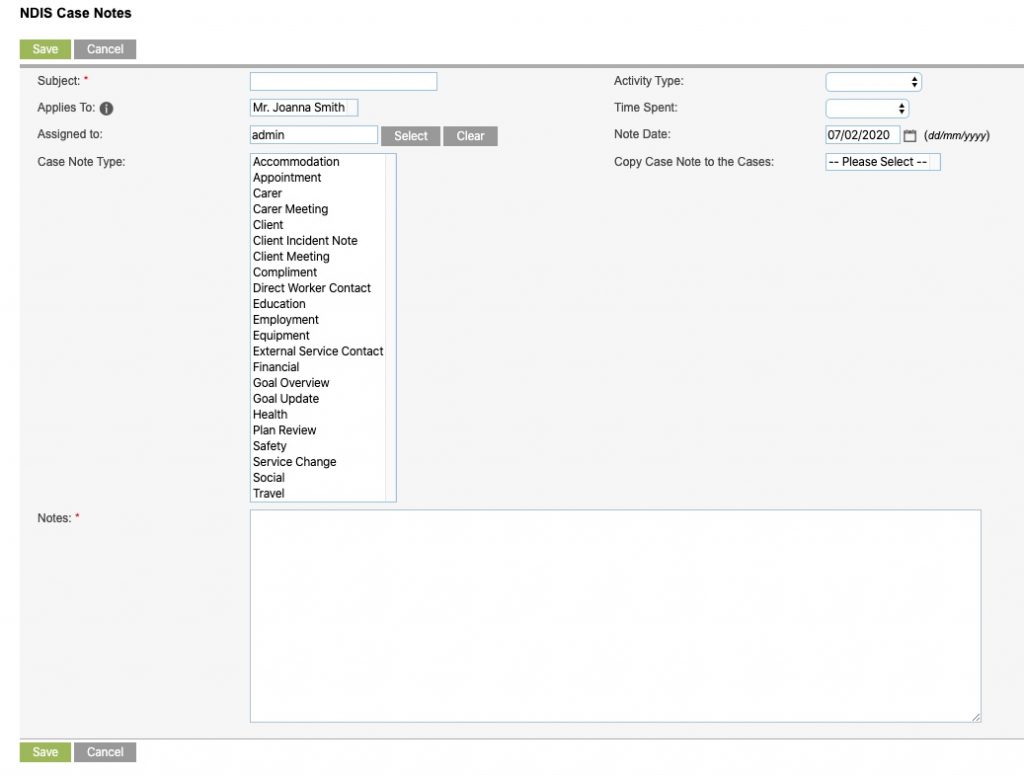Select Employment case note type
1024x775 pixels.
click(x=318, y=319)
